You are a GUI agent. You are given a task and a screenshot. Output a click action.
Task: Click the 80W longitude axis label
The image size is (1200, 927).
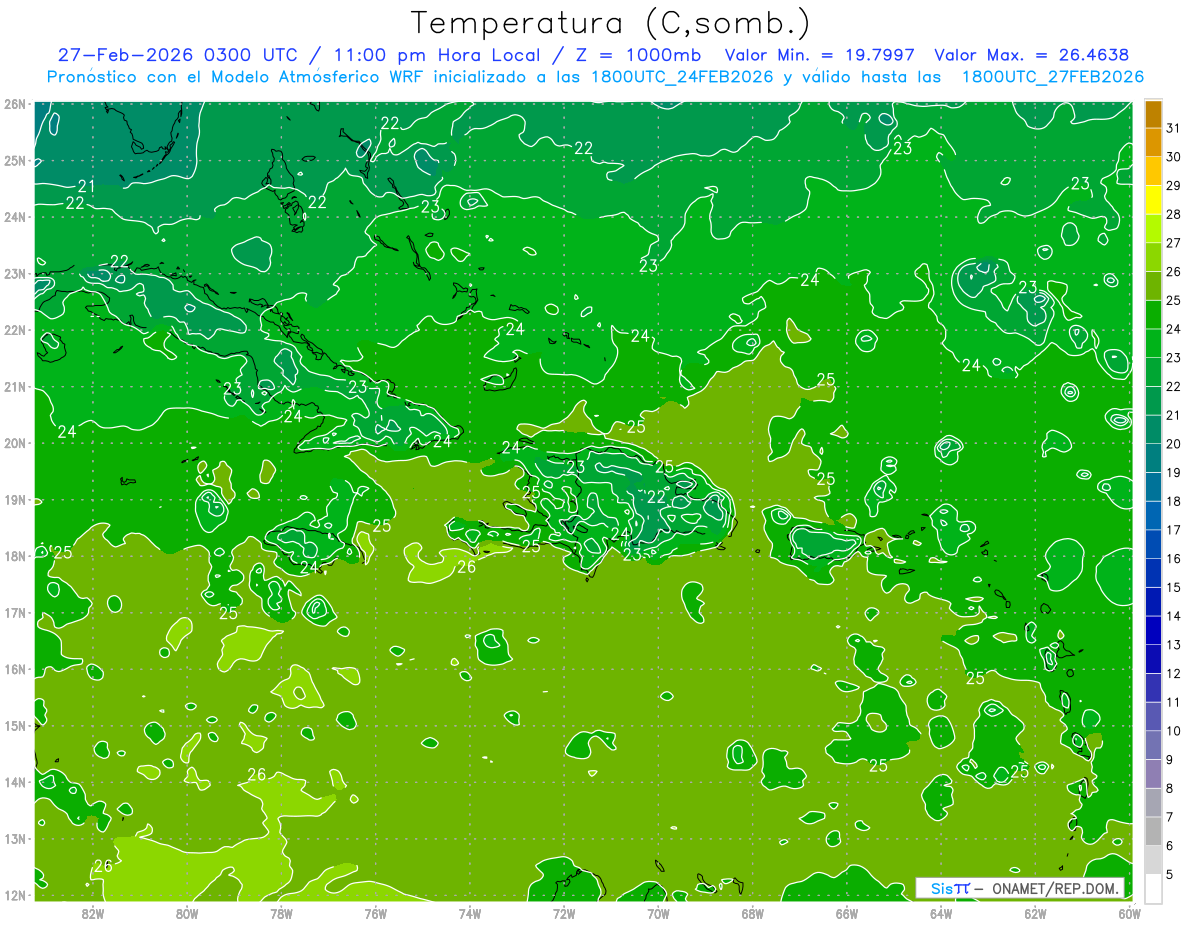point(187,913)
